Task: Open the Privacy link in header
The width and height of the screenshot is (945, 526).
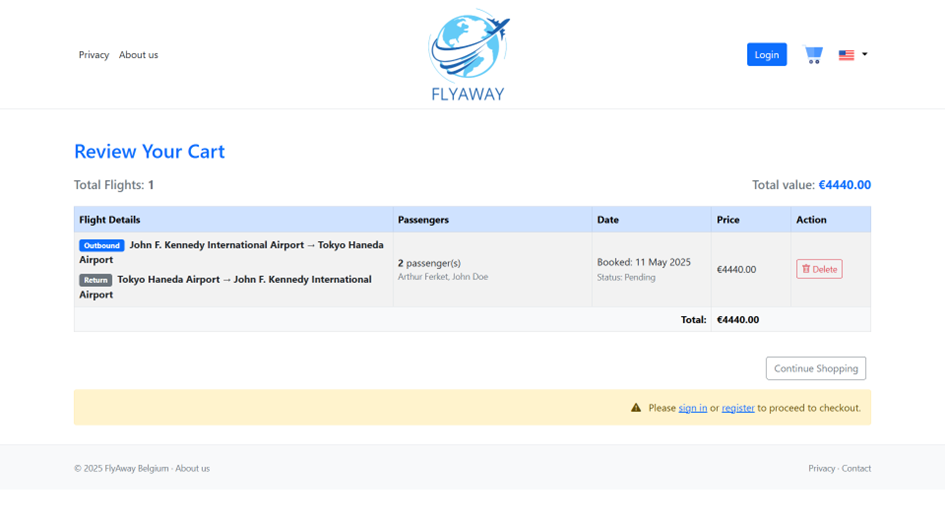Action: coord(93,55)
